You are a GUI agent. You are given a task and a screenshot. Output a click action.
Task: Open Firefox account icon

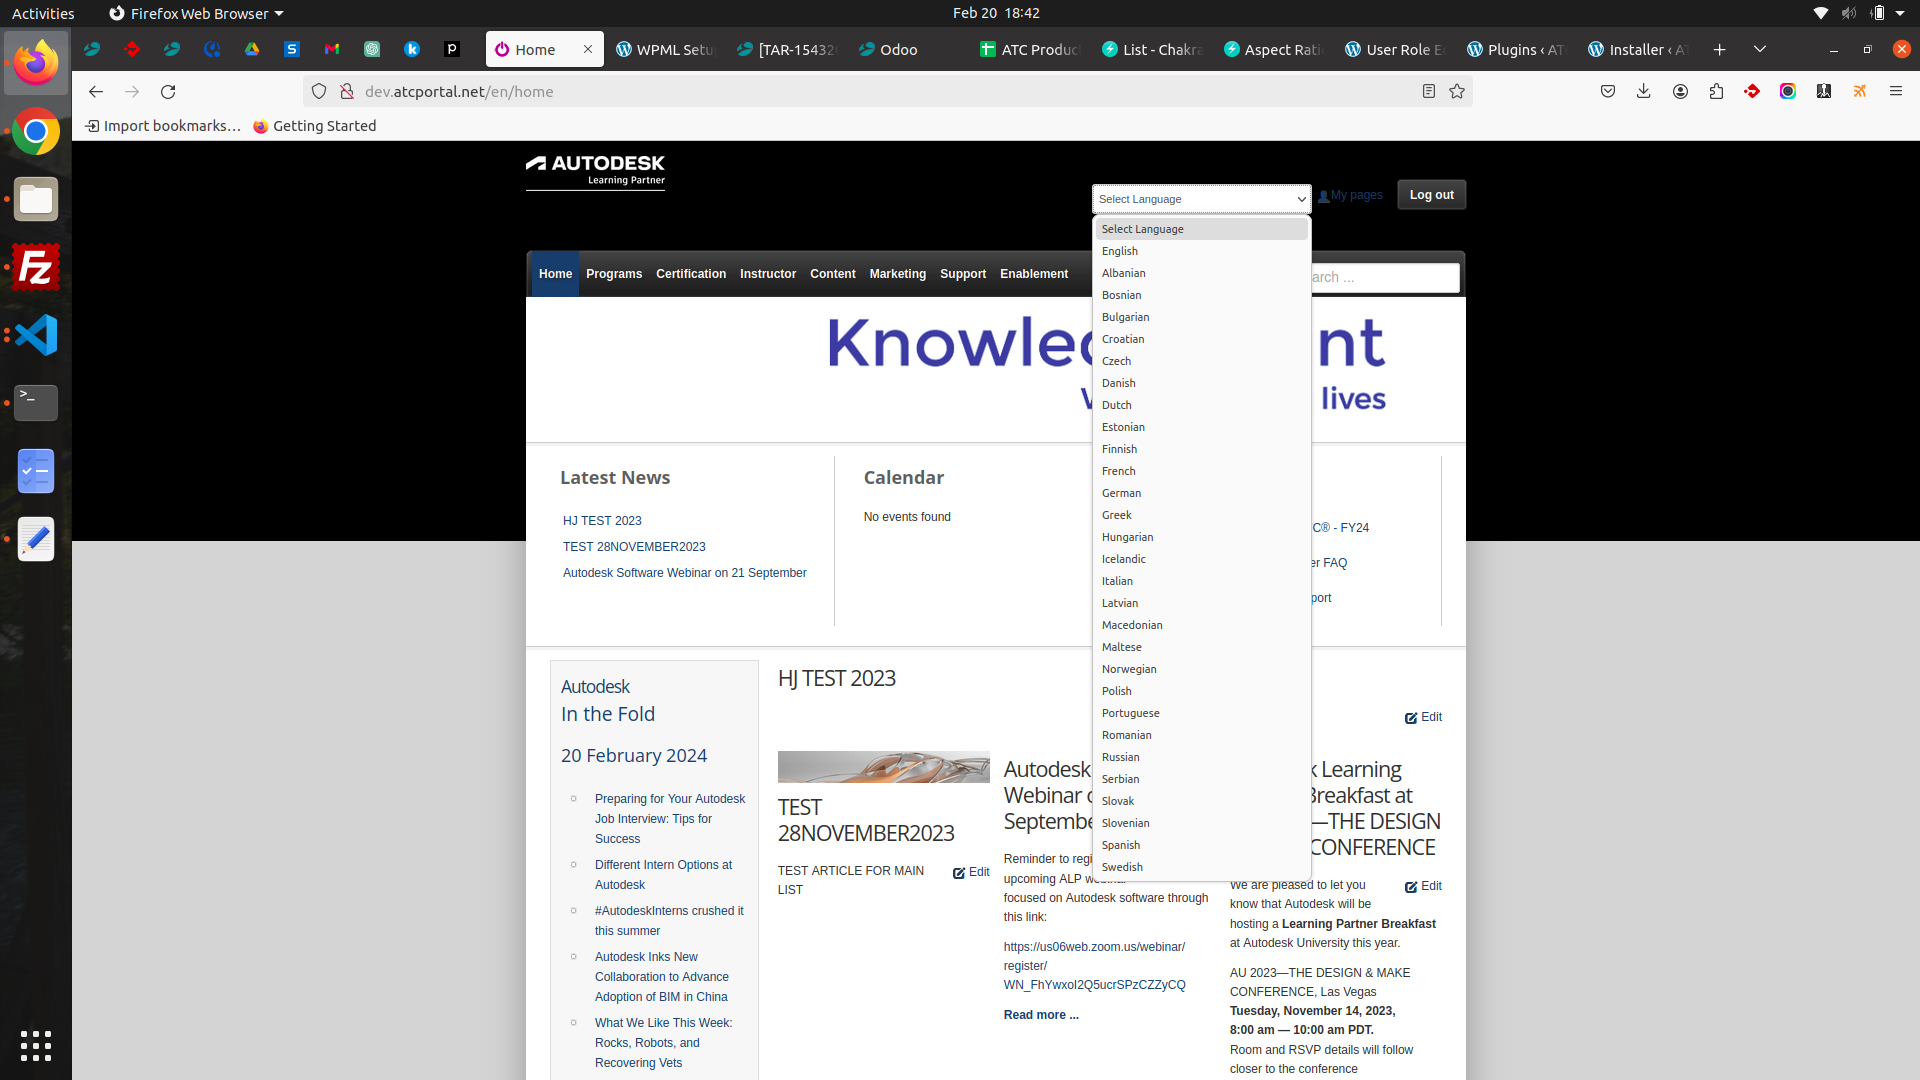click(x=1680, y=91)
